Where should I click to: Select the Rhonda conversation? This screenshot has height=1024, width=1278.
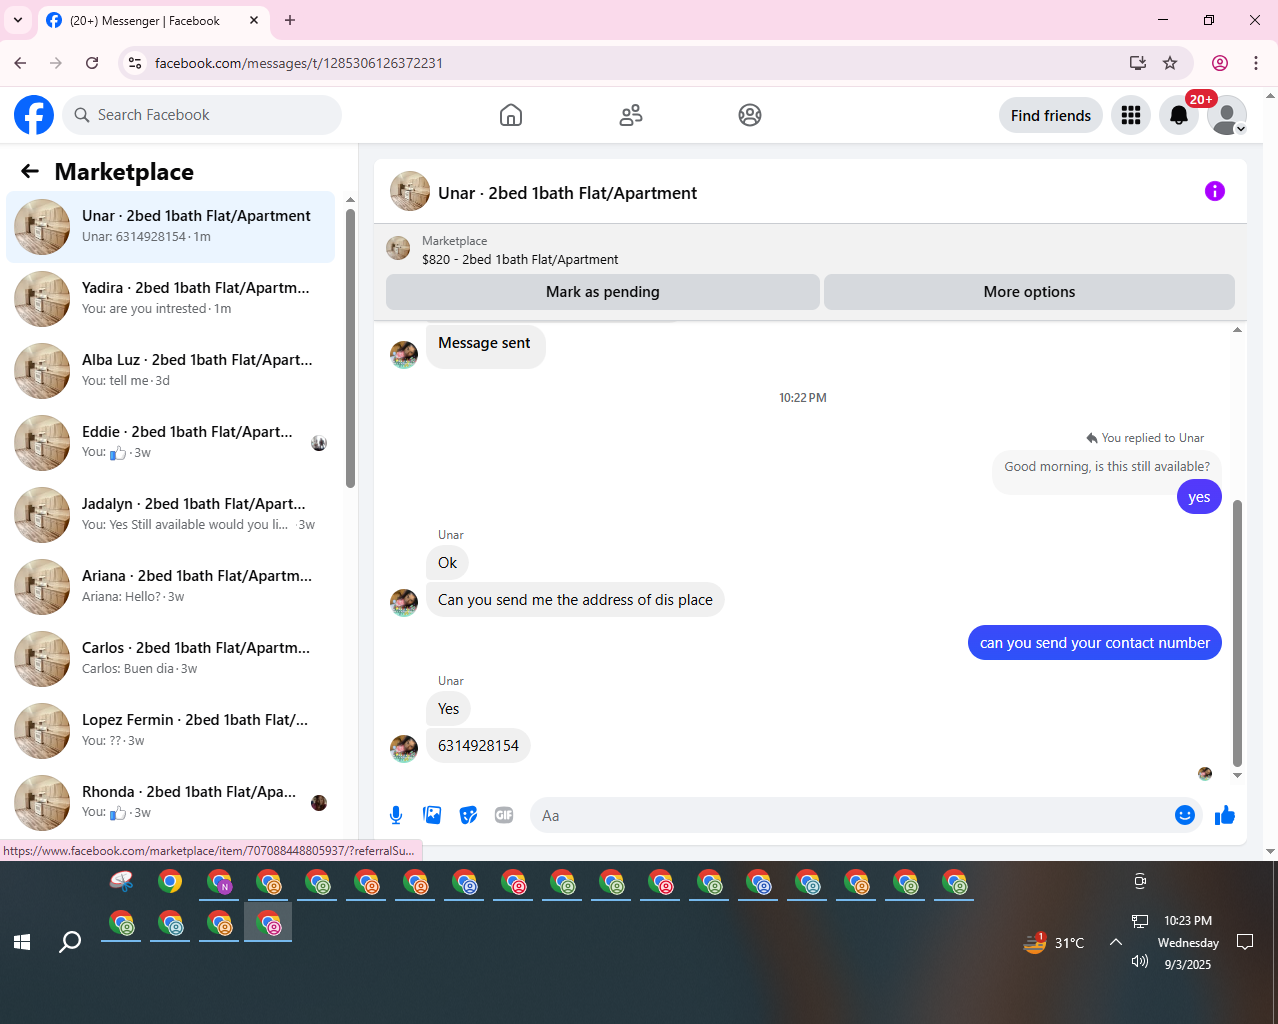coord(171,803)
